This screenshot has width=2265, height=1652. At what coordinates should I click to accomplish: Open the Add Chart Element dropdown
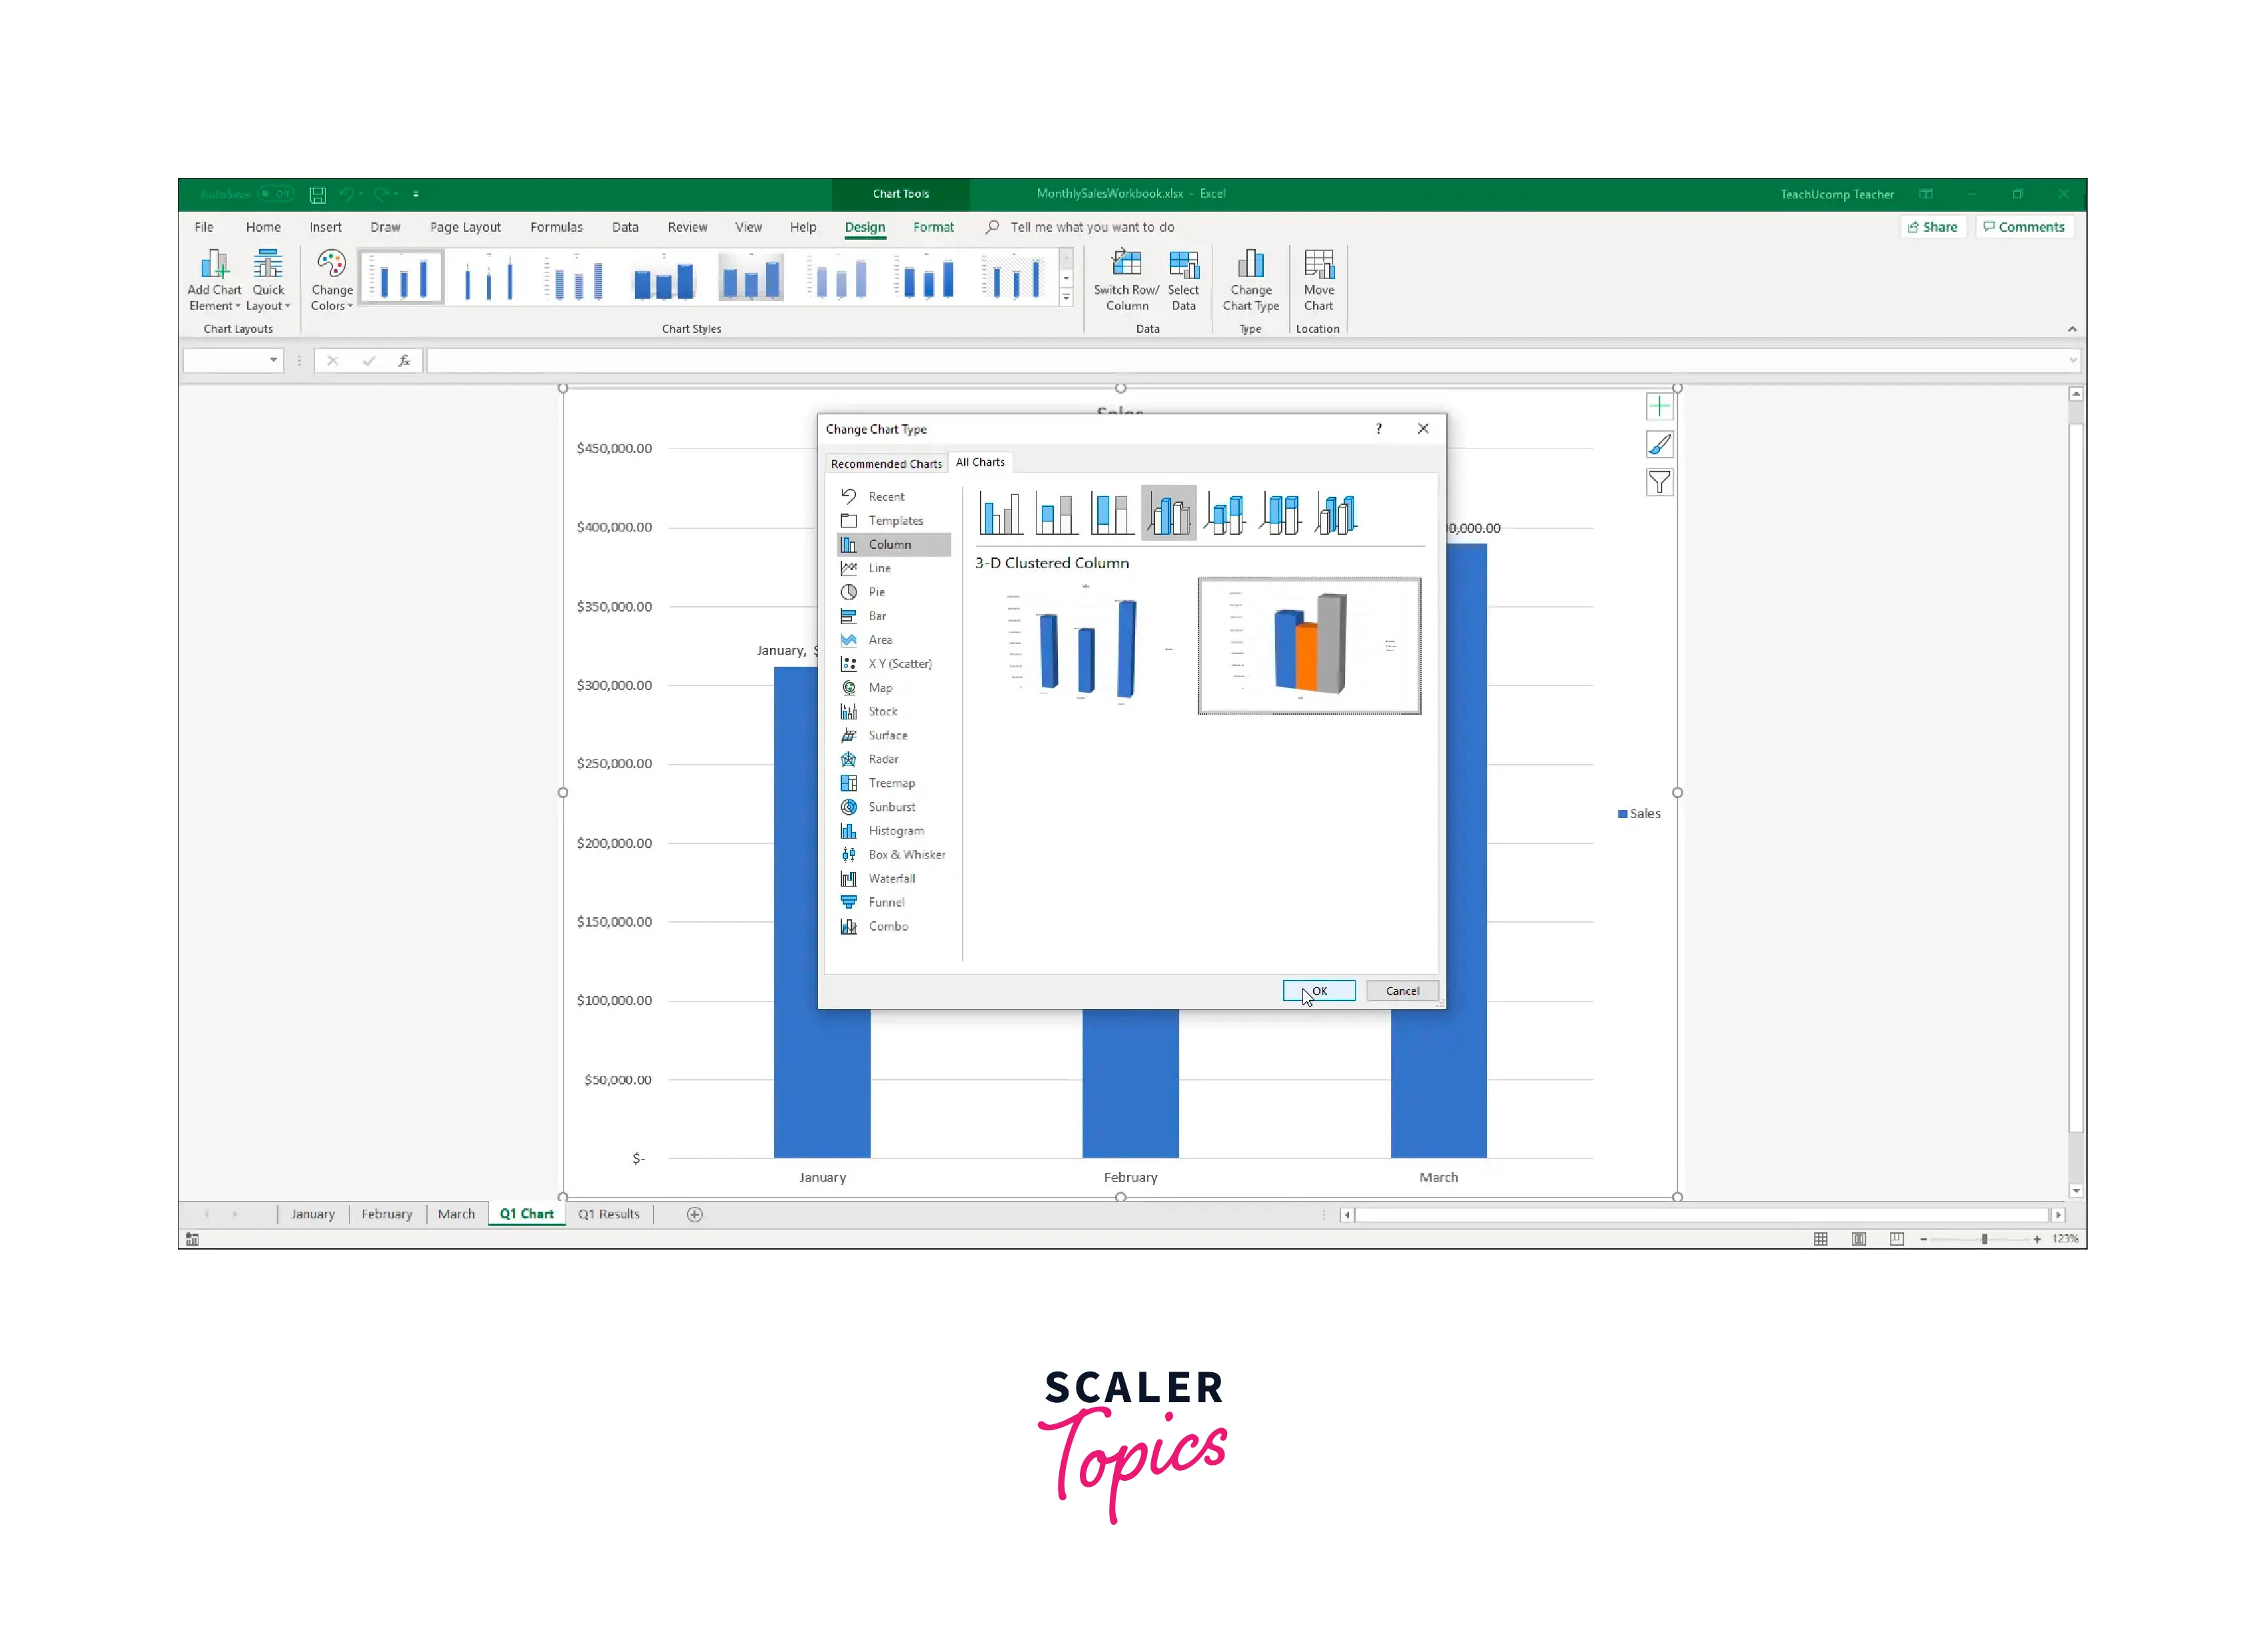tap(214, 281)
